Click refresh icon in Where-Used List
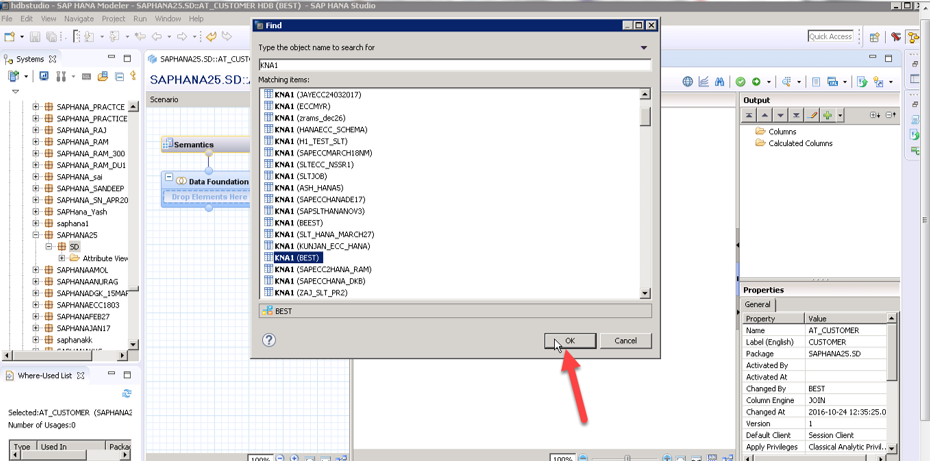Image resolution: width=930 pixels, height=461 pixels. coord(126,393)
